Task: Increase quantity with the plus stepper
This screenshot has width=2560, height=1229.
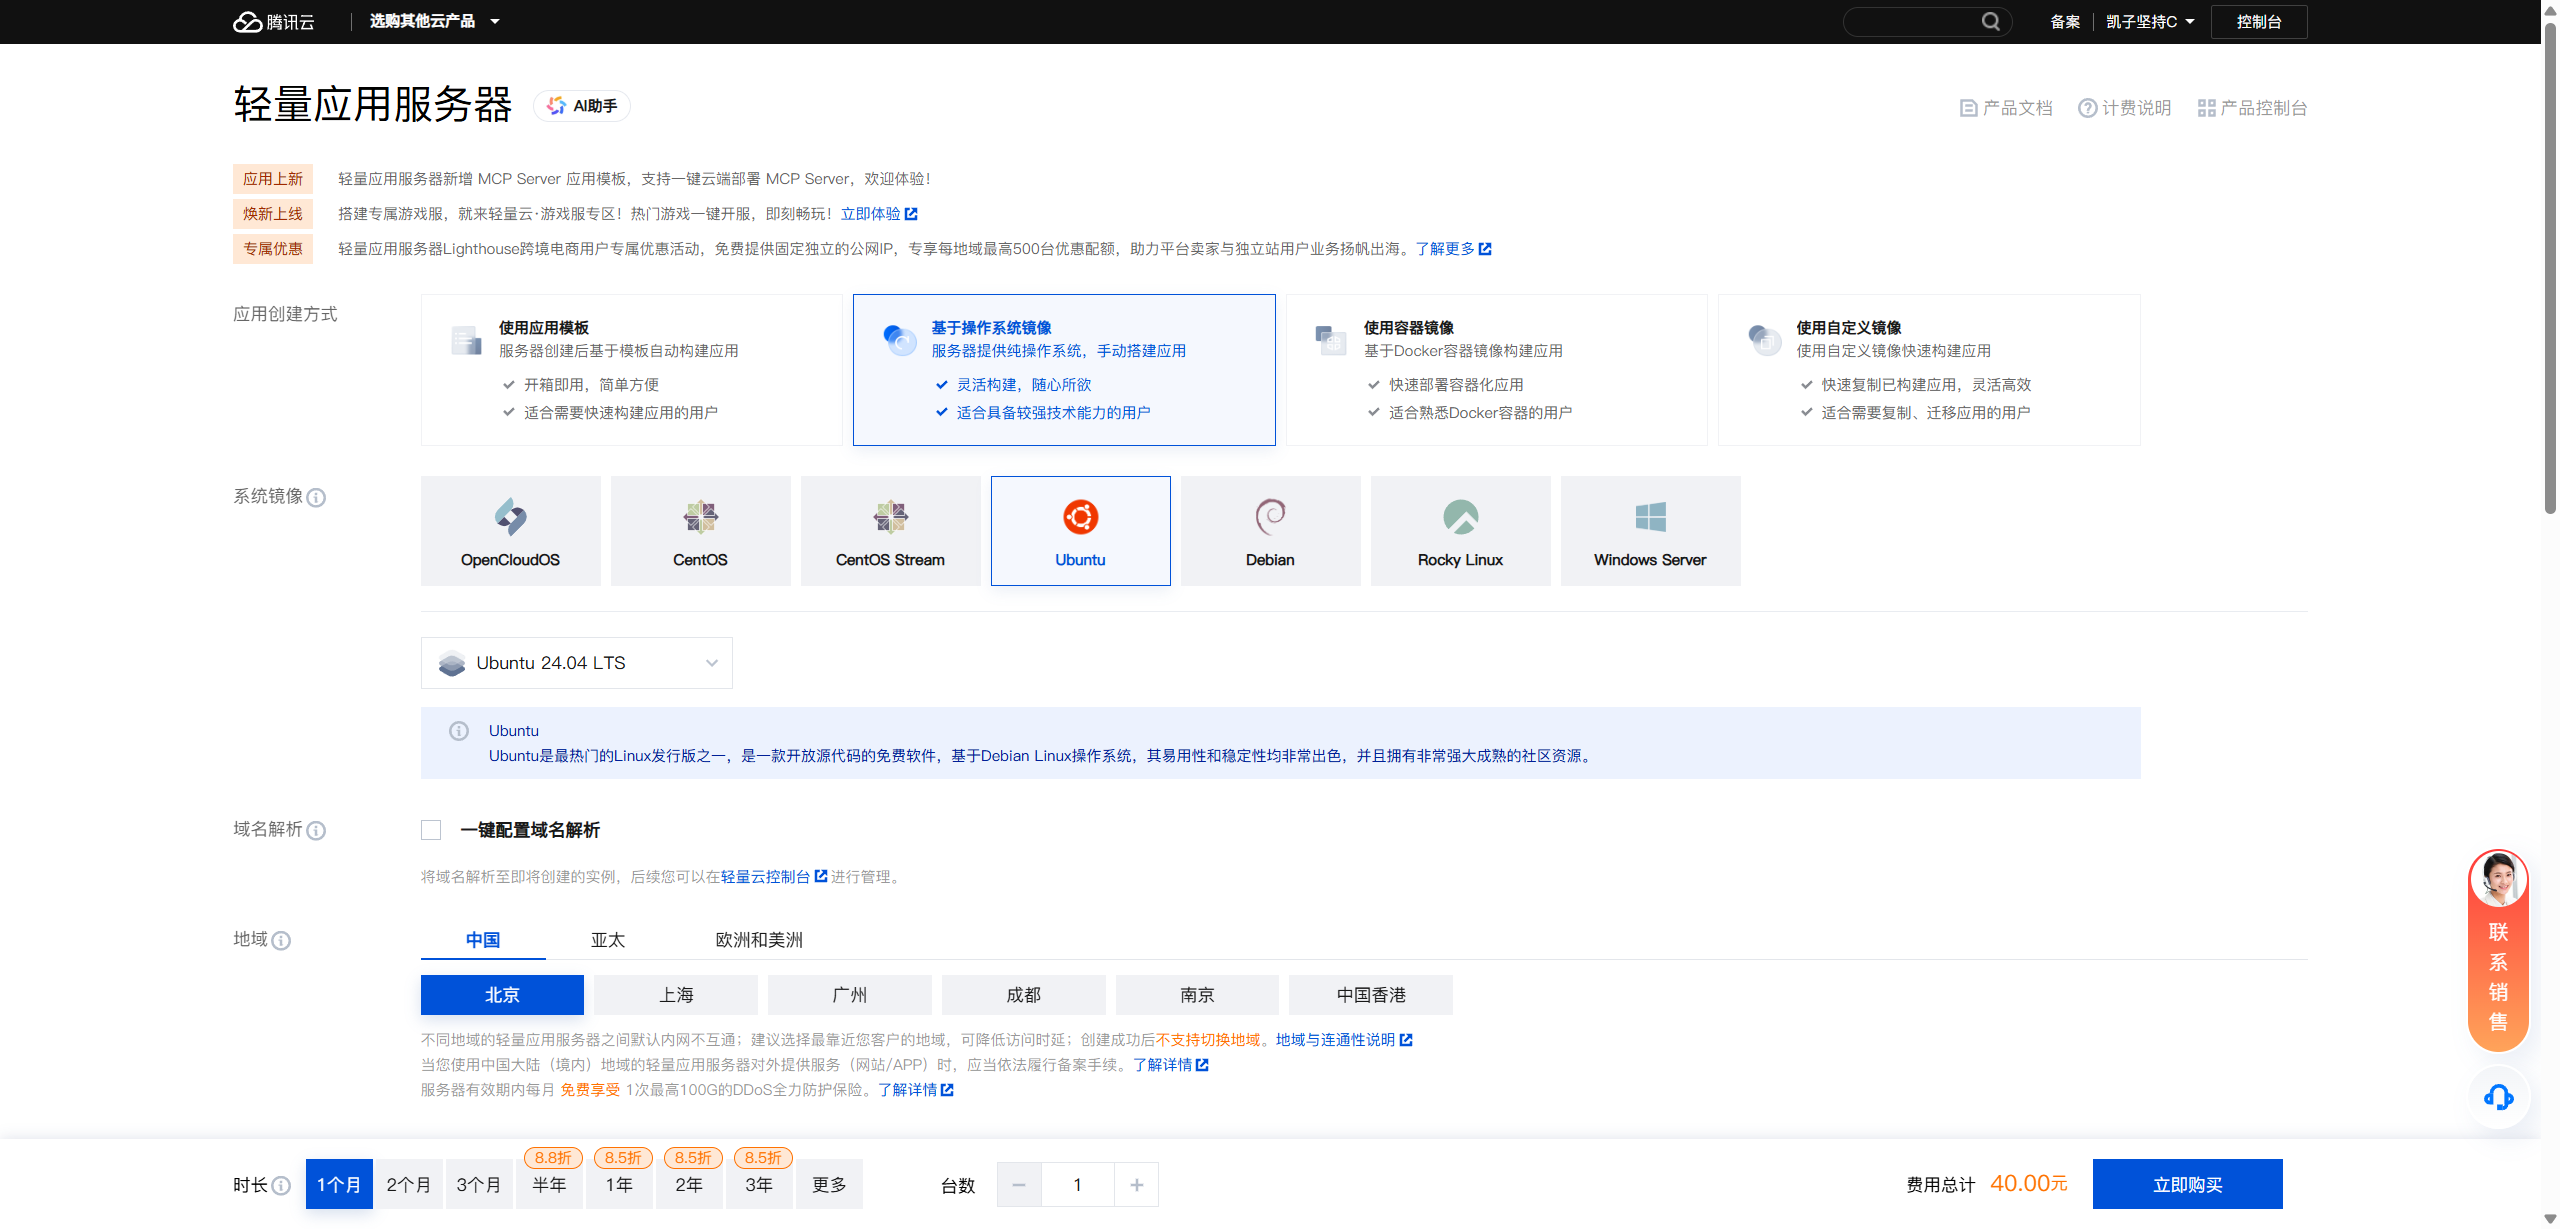Action: (x=1136, y=1185)
